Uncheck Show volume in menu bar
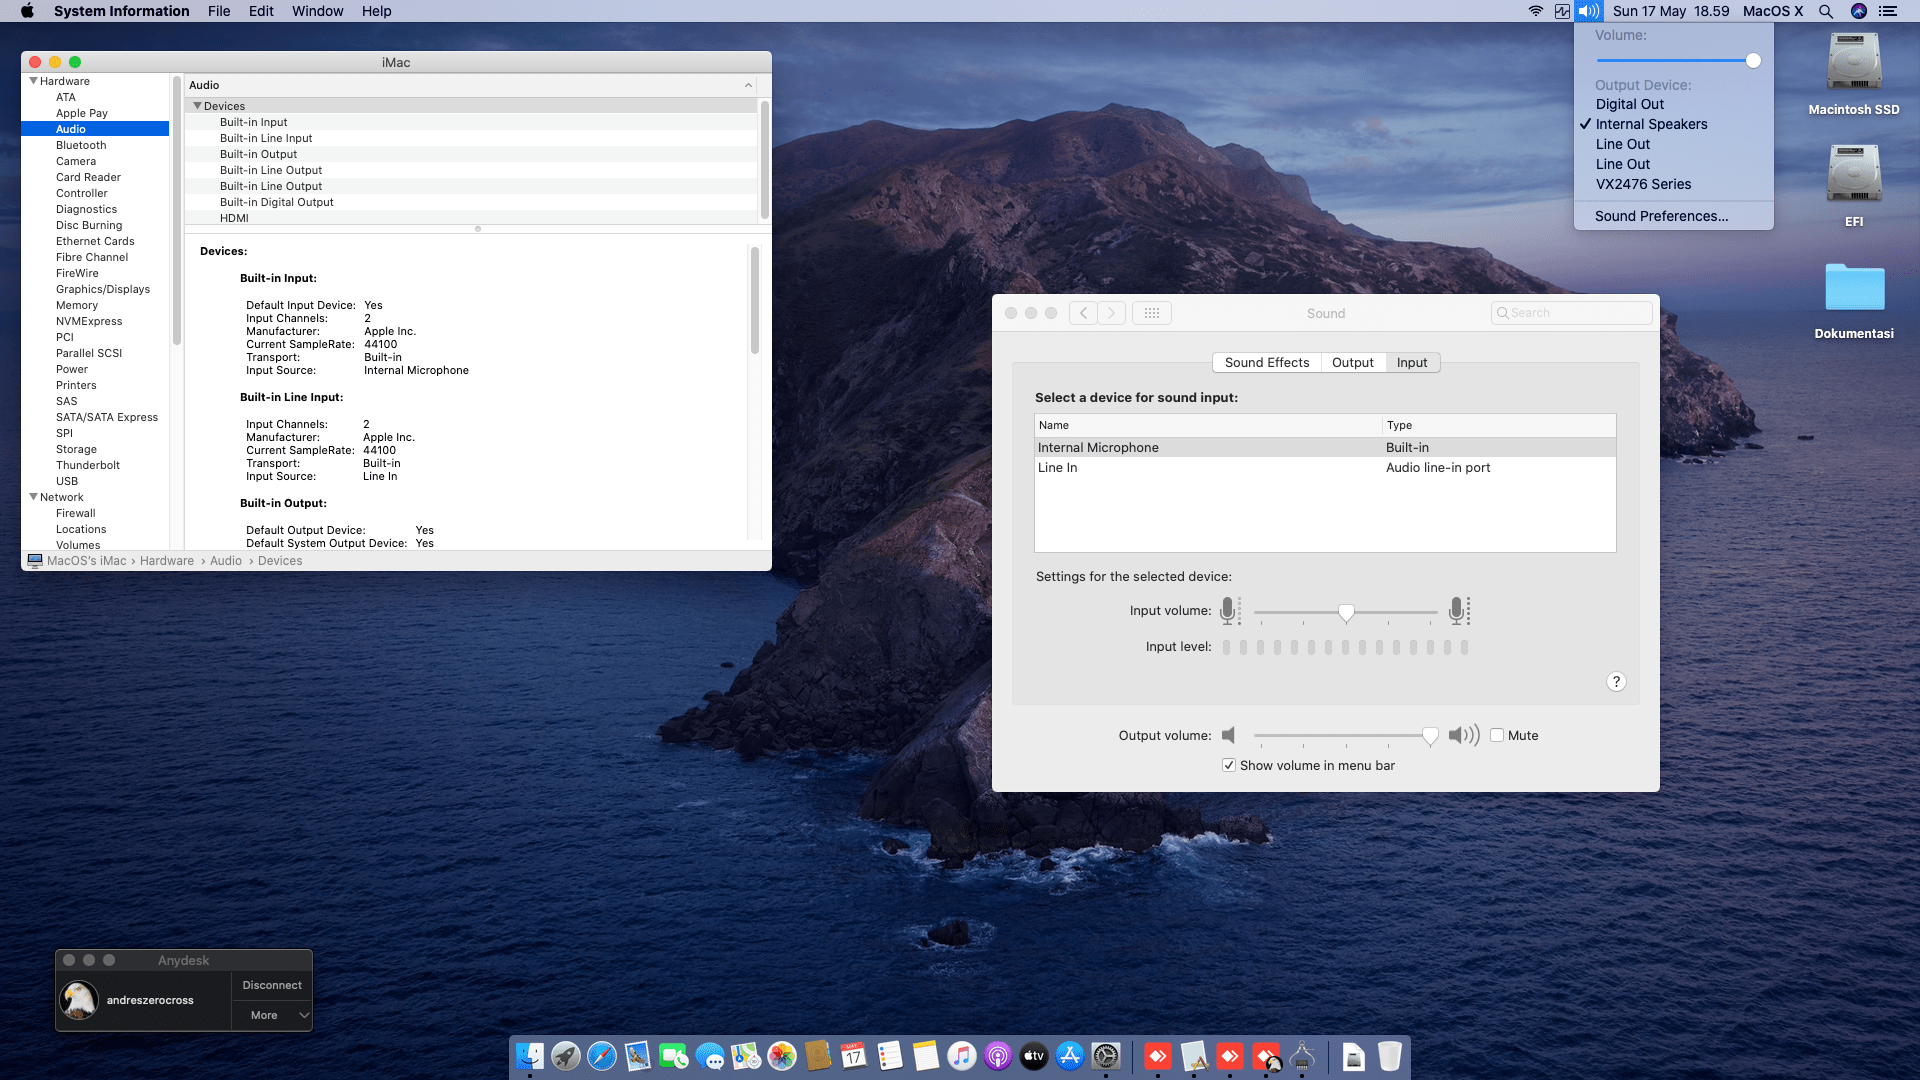 pos(1229,765)
